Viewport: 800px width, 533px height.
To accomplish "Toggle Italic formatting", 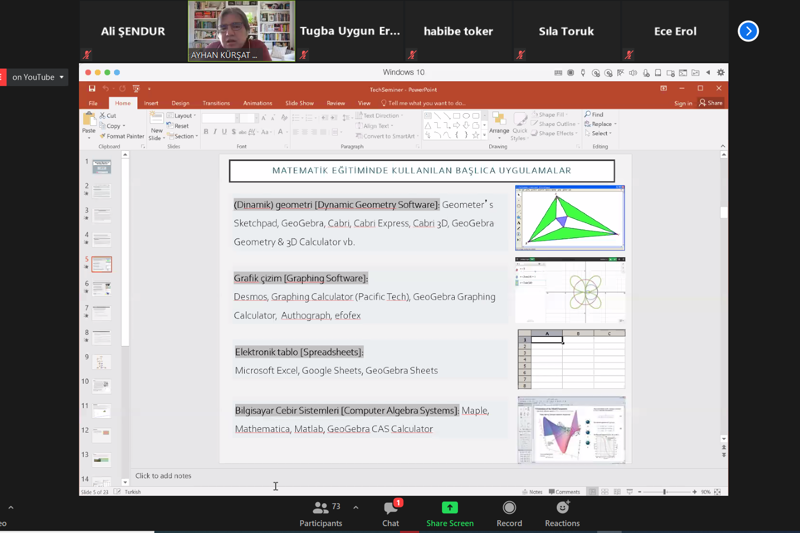I will pos(215,132).
